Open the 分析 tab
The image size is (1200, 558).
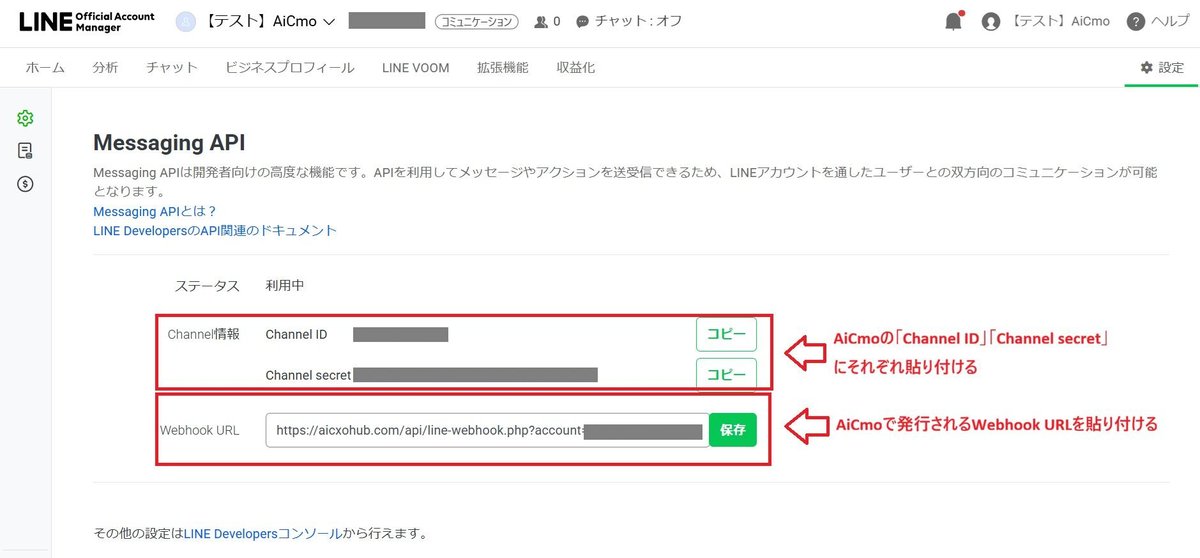105,68
